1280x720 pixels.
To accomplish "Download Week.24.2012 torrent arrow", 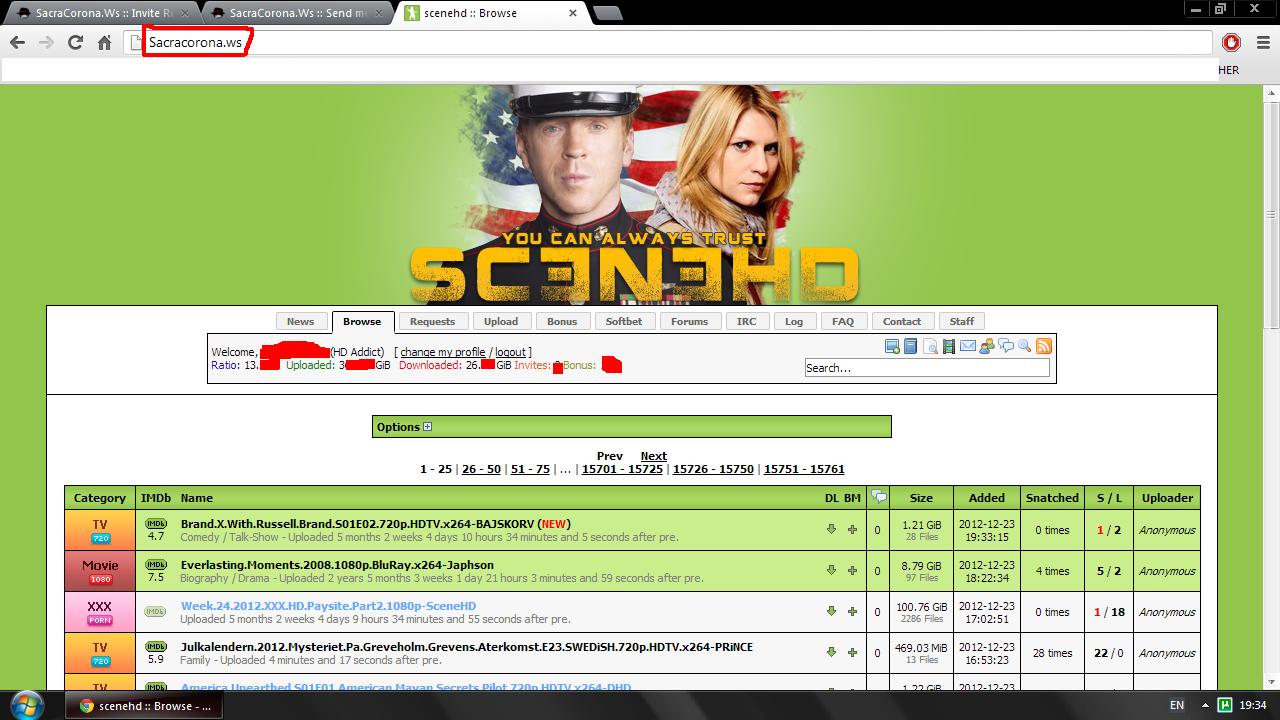I will point(831,611).
